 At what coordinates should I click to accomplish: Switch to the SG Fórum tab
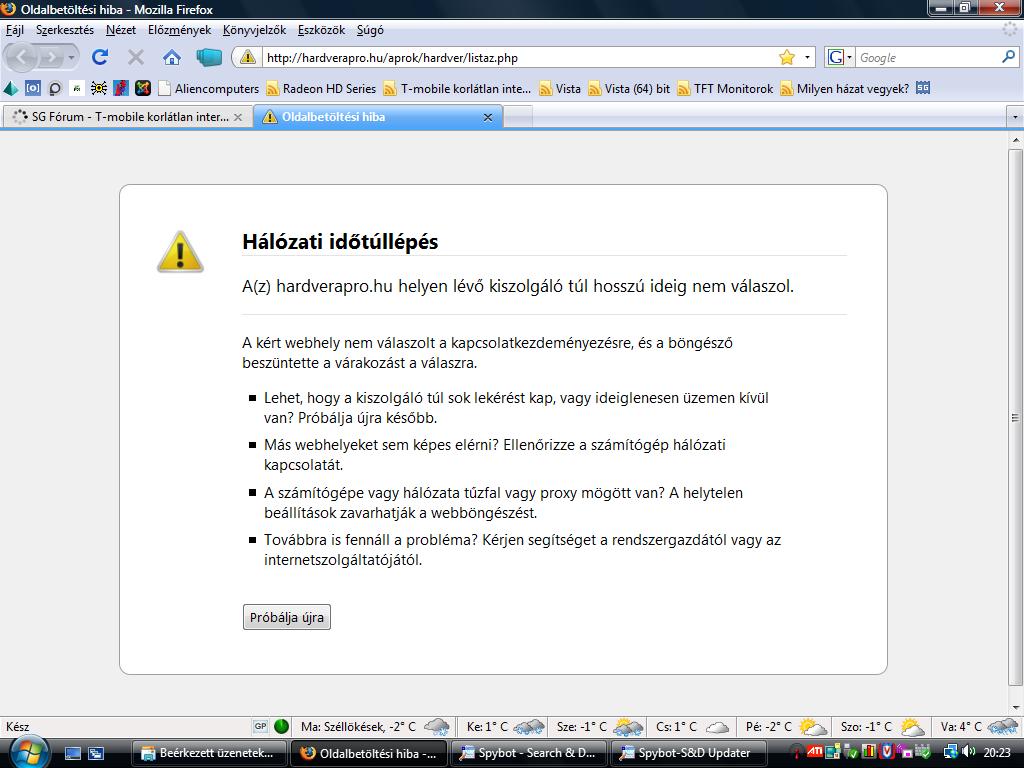pos(120,117)
